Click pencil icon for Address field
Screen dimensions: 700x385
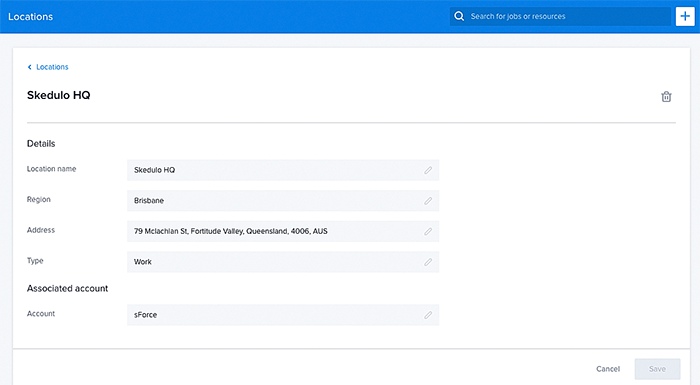(428, 231)
